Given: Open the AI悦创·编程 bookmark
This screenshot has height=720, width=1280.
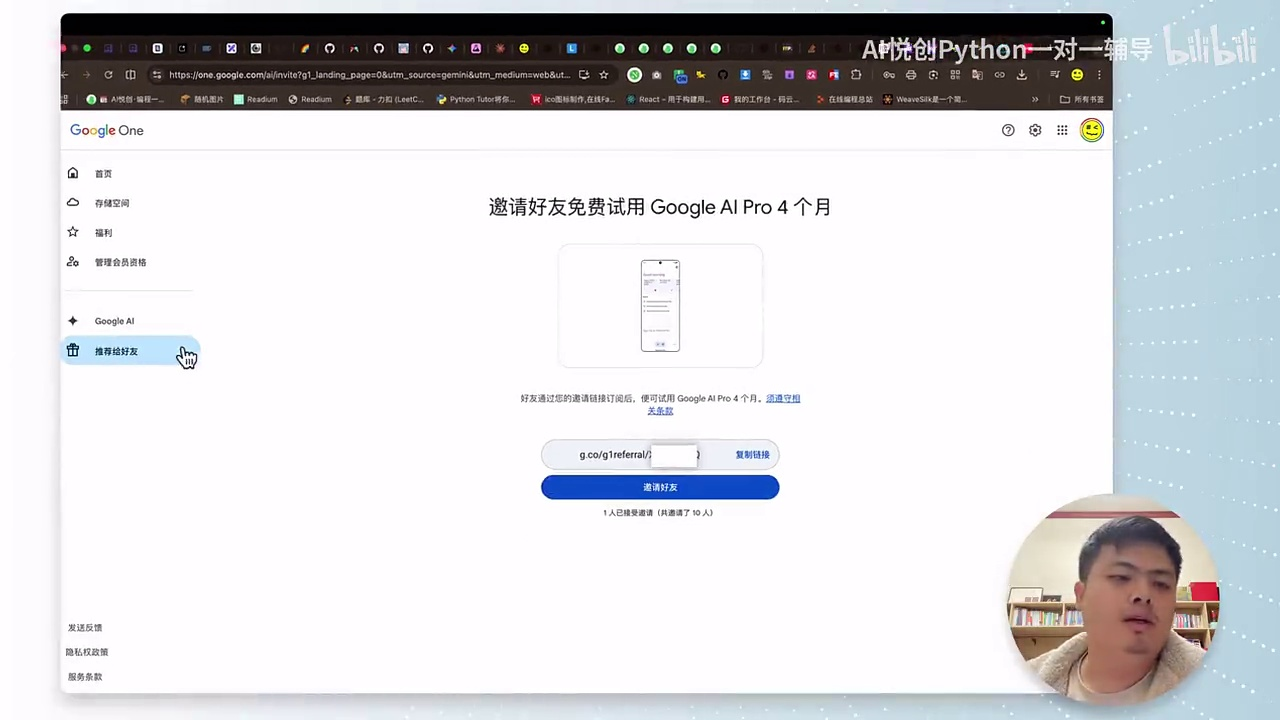Looking at the screenshot, I should [125, 99].
